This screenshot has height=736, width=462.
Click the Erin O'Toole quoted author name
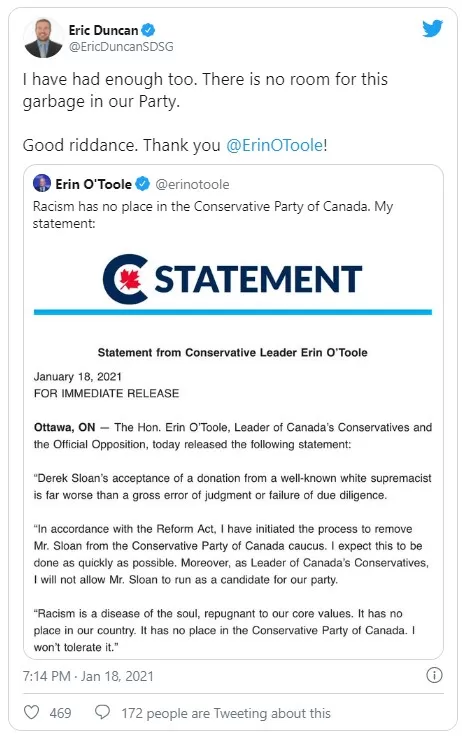[93, 184]
